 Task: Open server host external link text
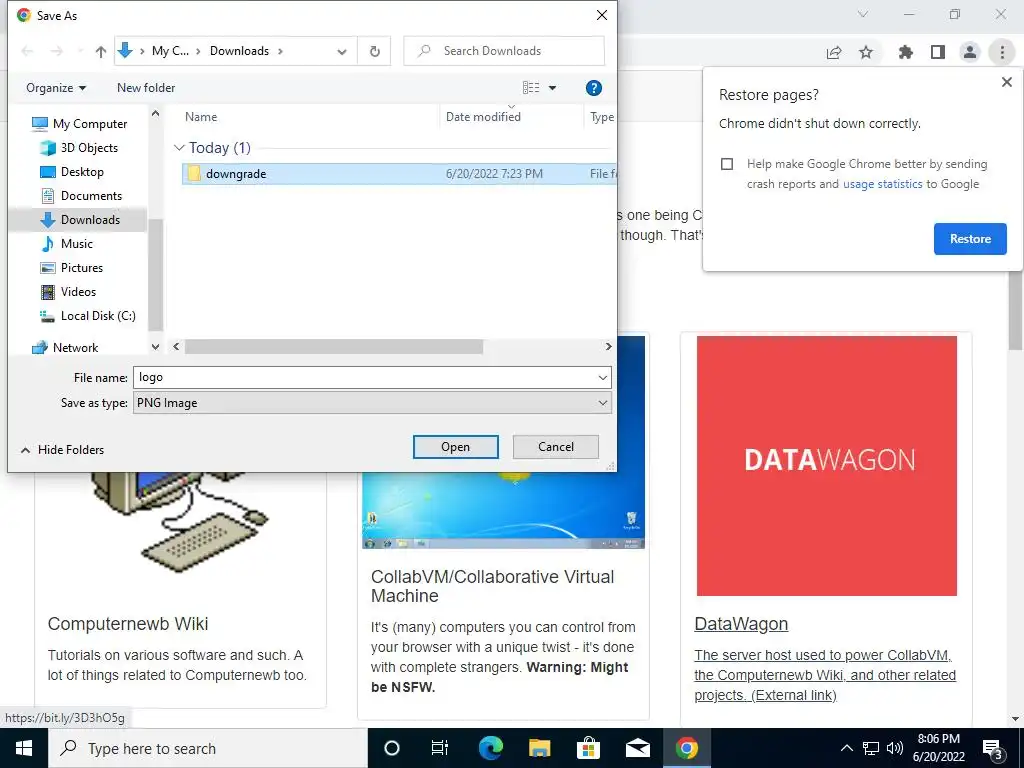point(825,675)
